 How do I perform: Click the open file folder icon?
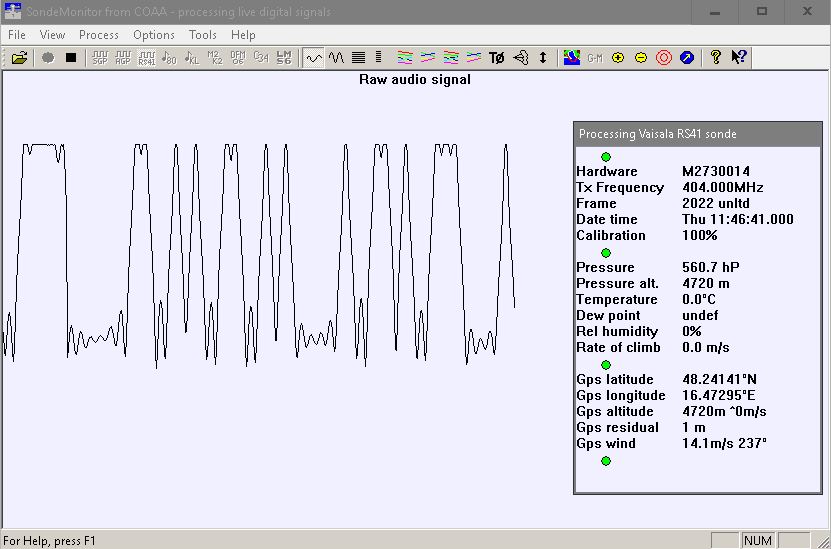tap(20, 58)
